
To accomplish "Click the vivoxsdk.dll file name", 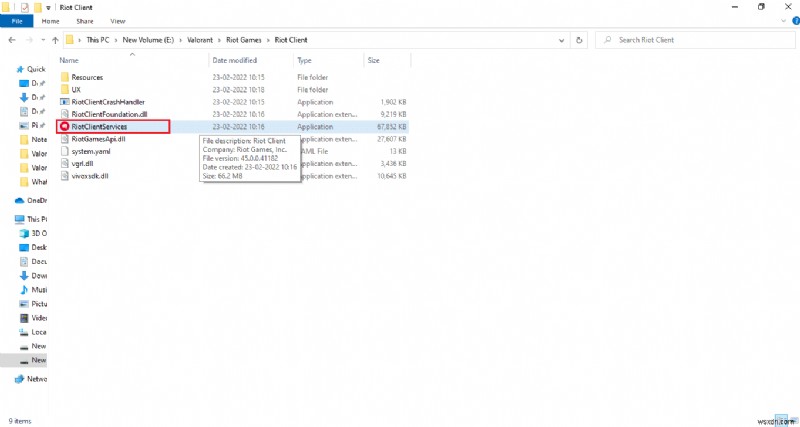I will 90,176.
